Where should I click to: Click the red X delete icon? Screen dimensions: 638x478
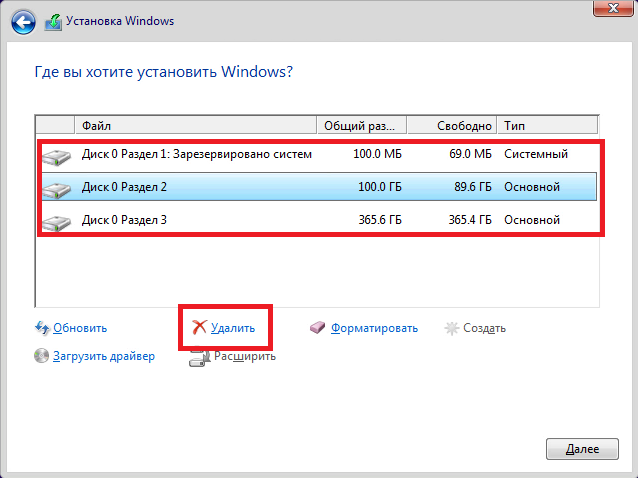pos(199,327)
